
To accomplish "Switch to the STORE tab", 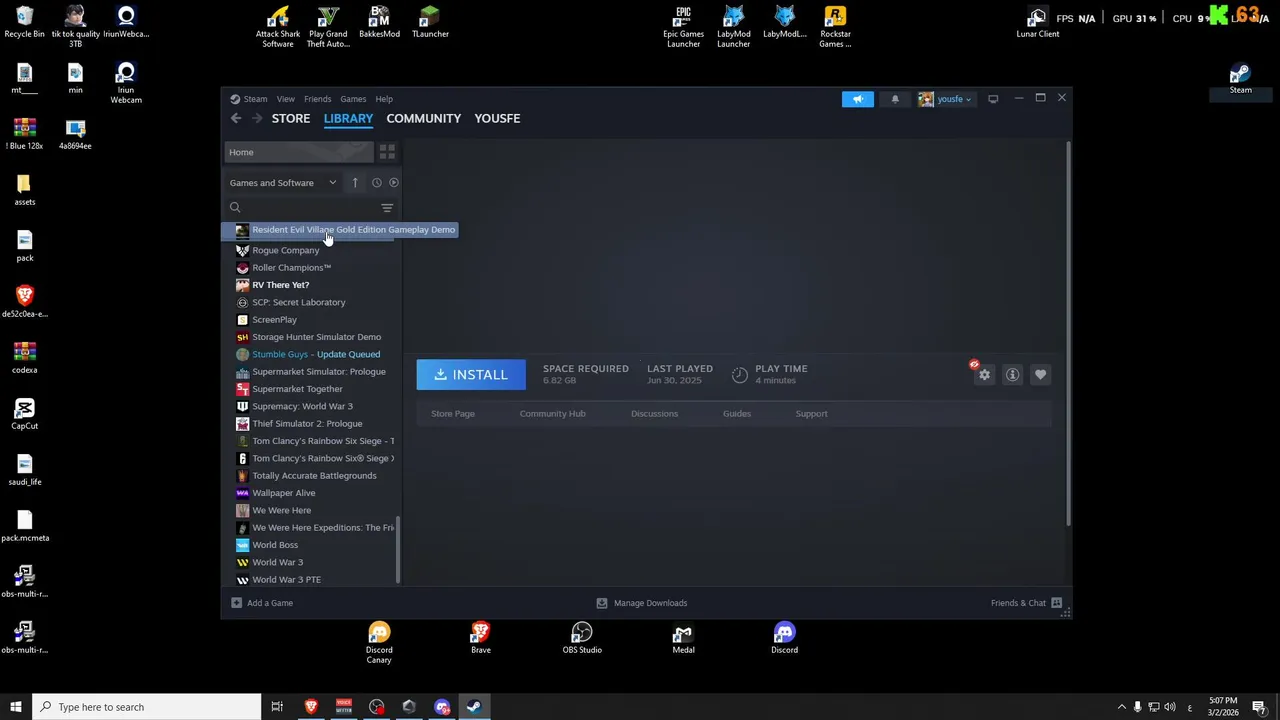I will pyautogui.click(x=291, y=118).
